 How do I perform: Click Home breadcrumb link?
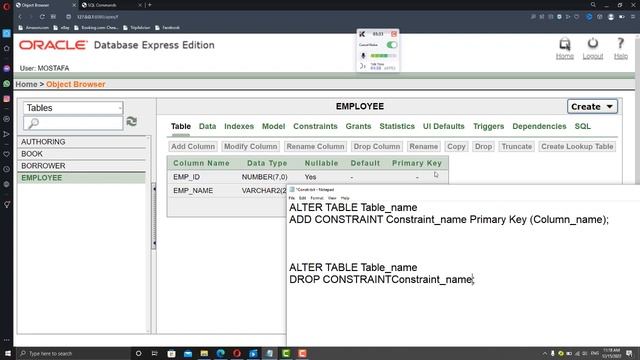[x=26, y=84]
